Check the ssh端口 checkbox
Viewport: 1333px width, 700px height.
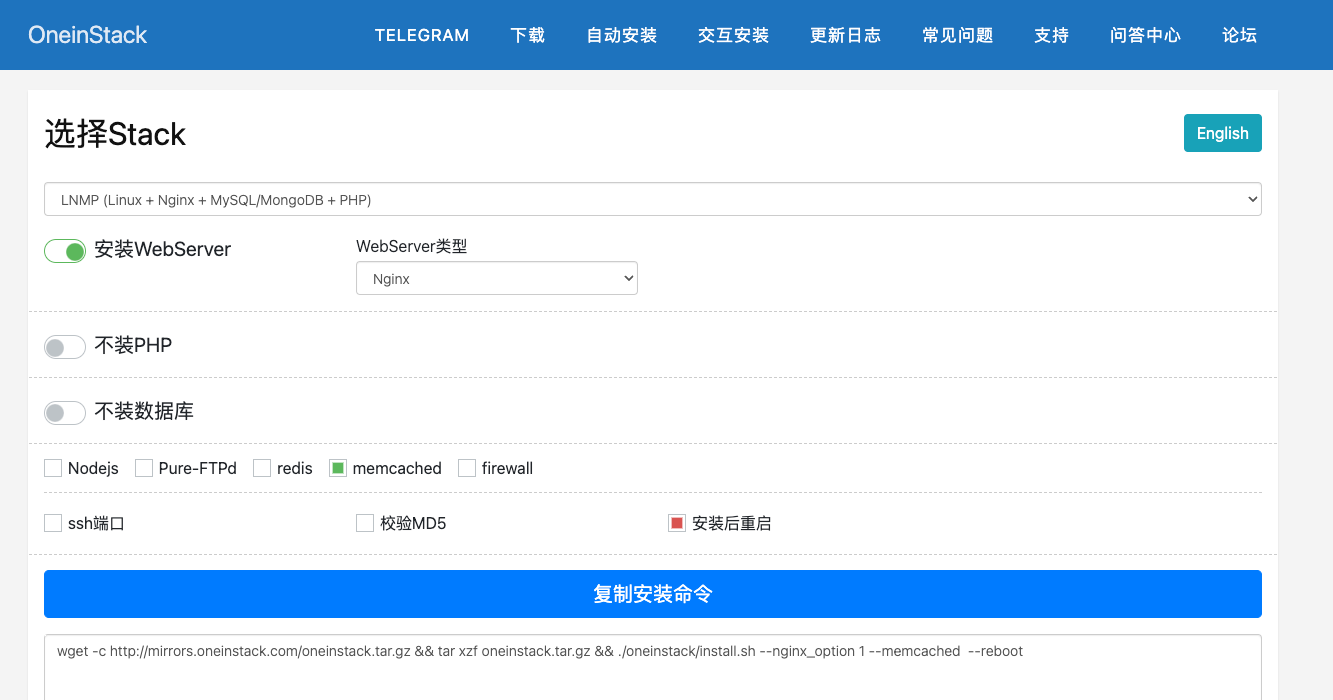53,523
